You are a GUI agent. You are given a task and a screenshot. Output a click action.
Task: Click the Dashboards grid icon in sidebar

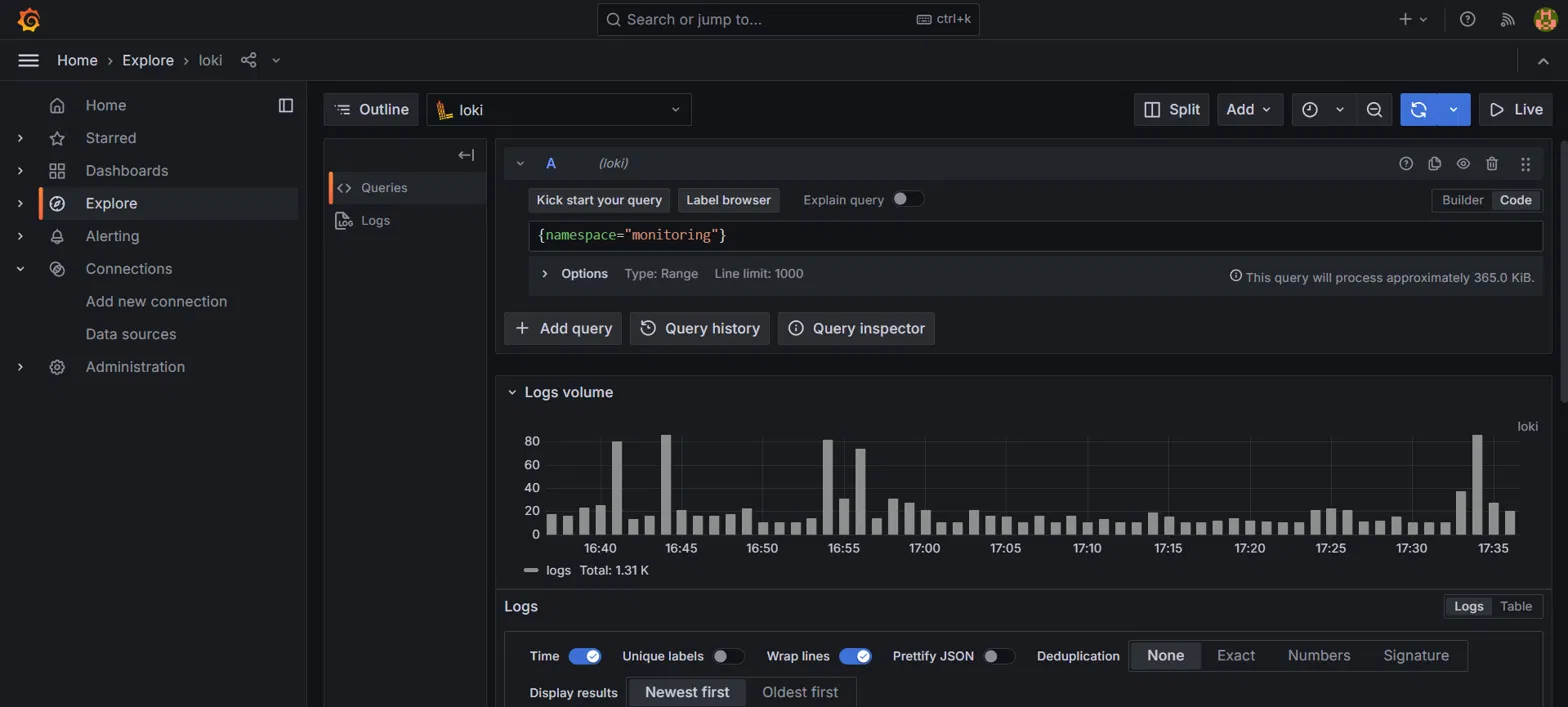click(x=57, y=171)
